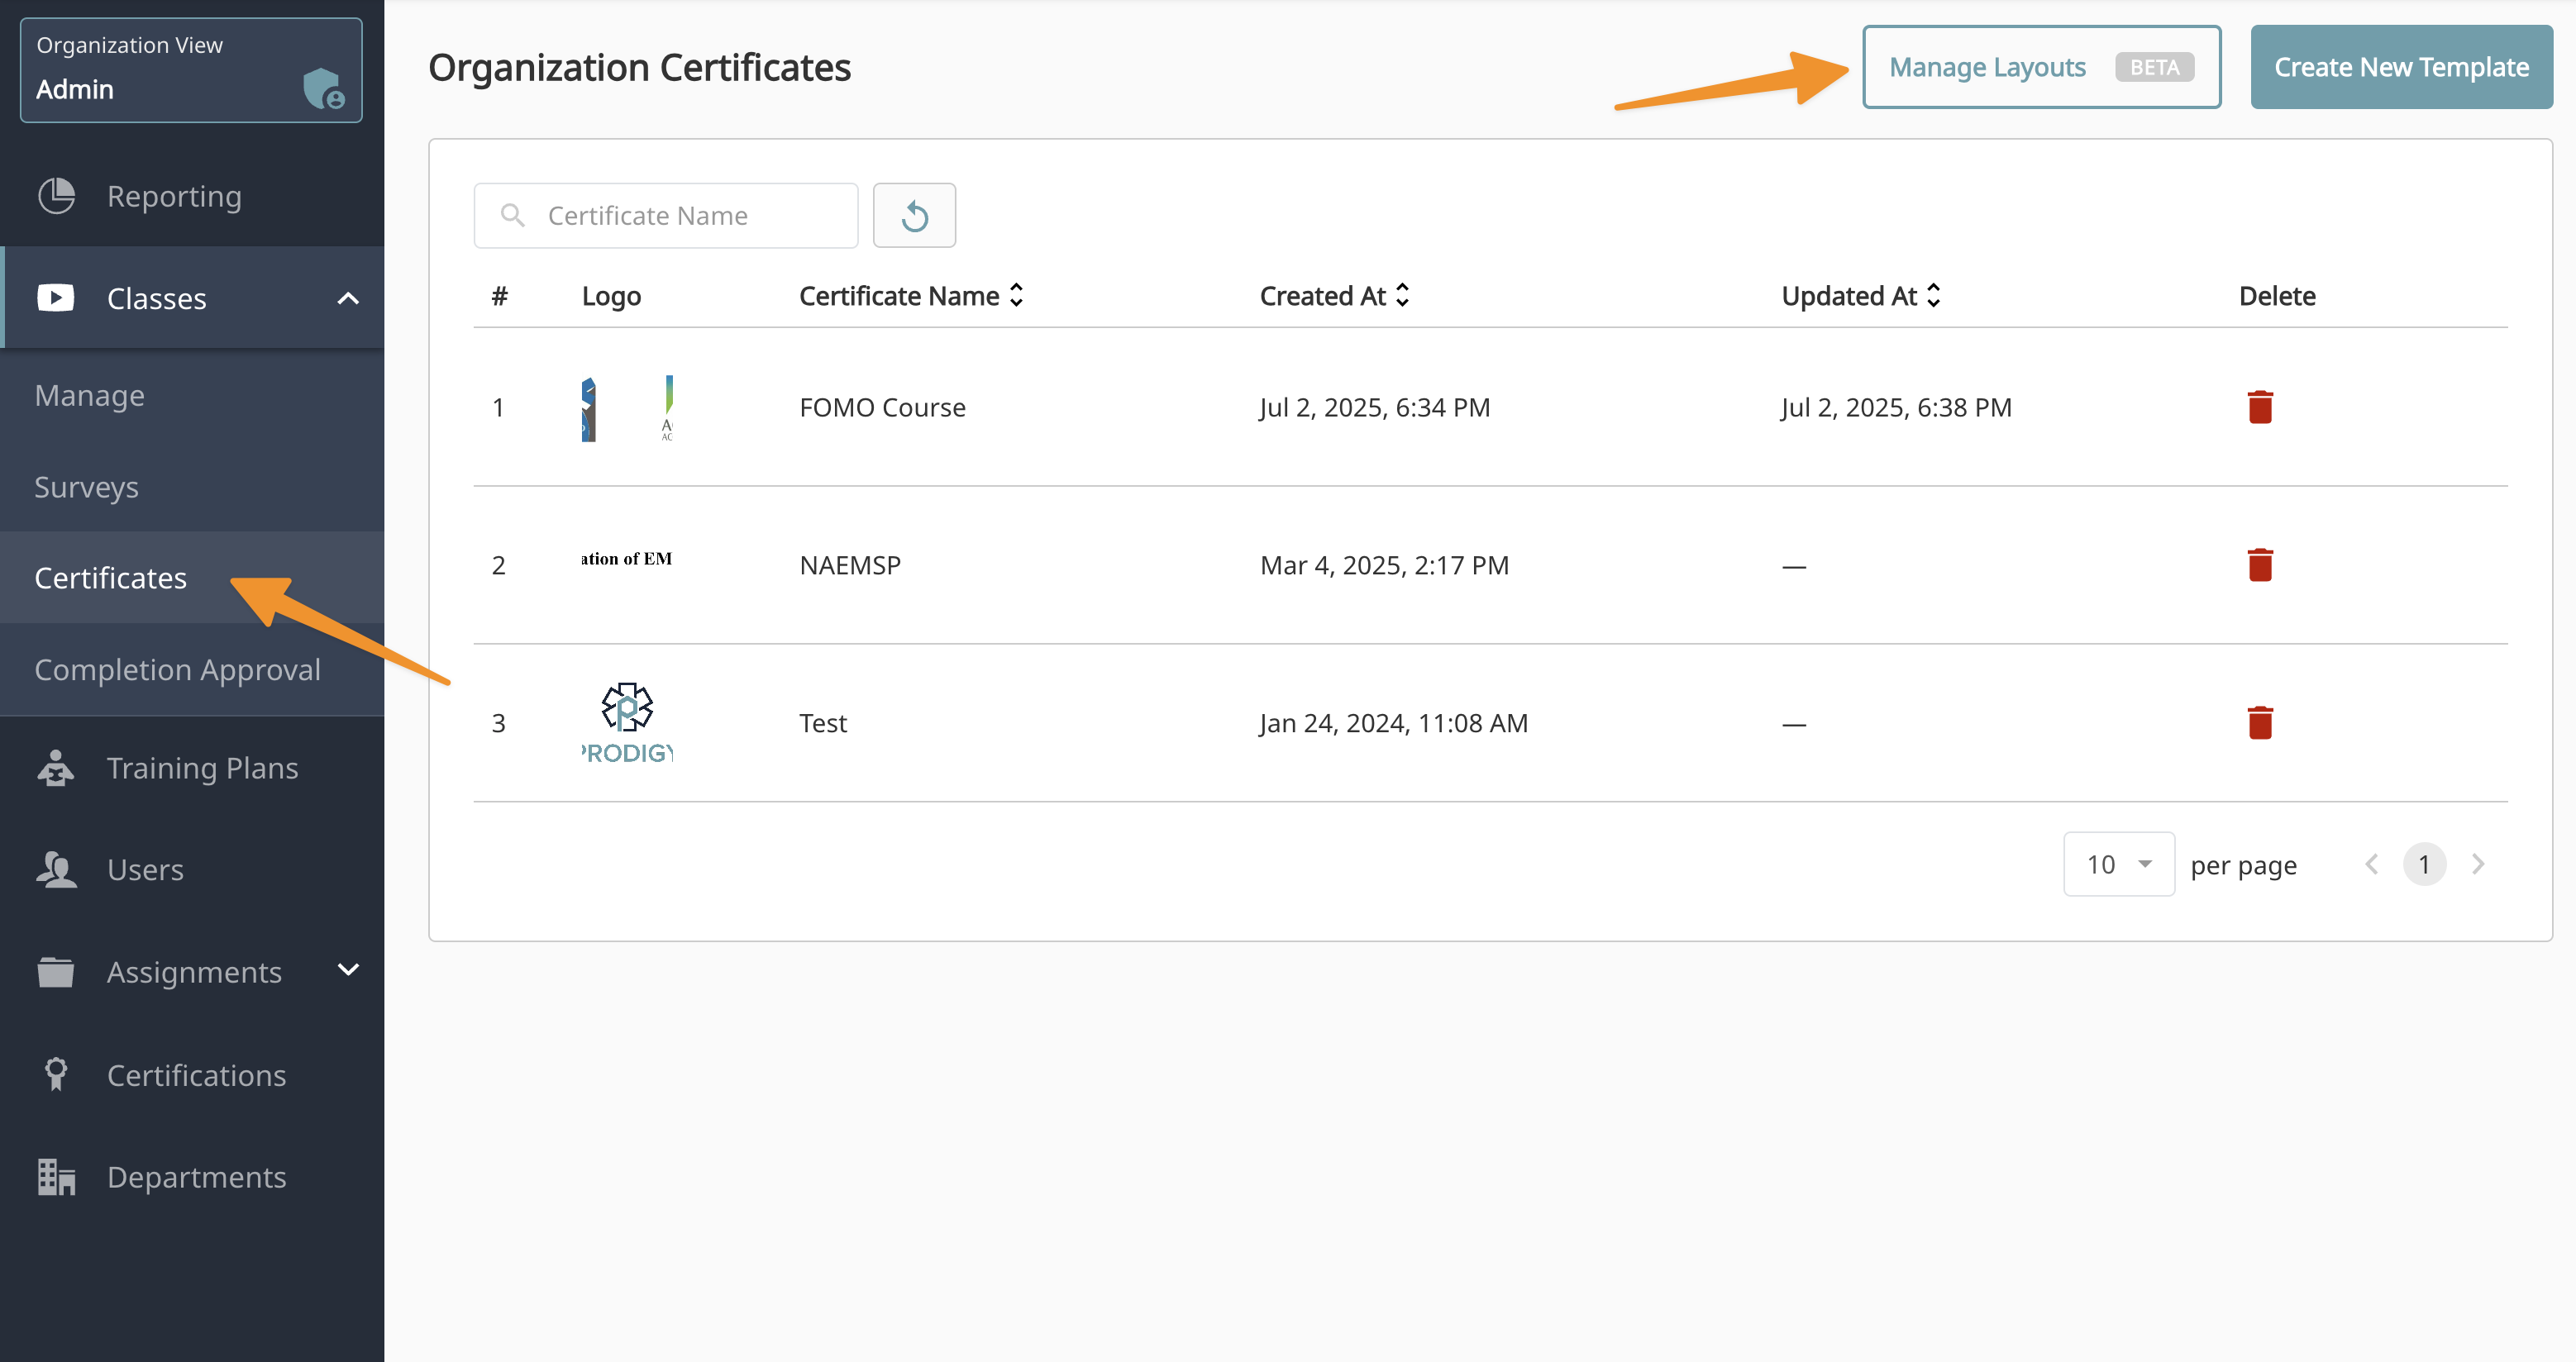
Task: Go to the next page arrow
Action: pos(2478,864)
